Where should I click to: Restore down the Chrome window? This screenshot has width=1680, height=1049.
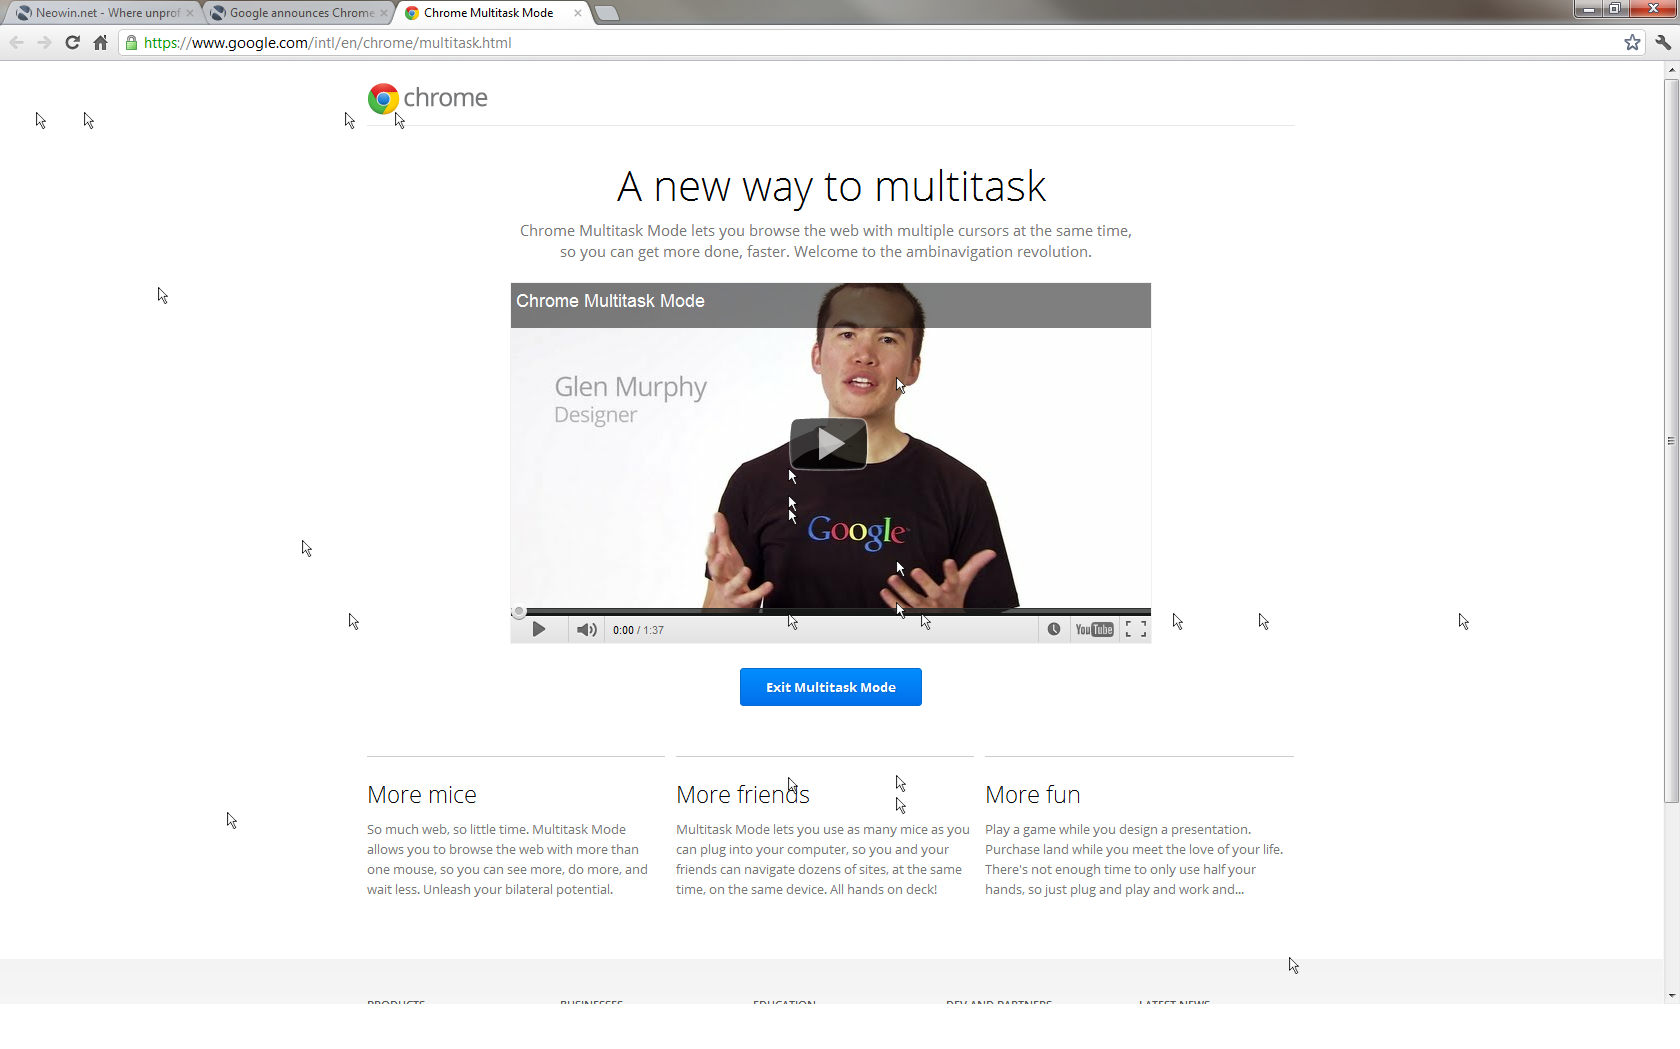coord(1614,9)
